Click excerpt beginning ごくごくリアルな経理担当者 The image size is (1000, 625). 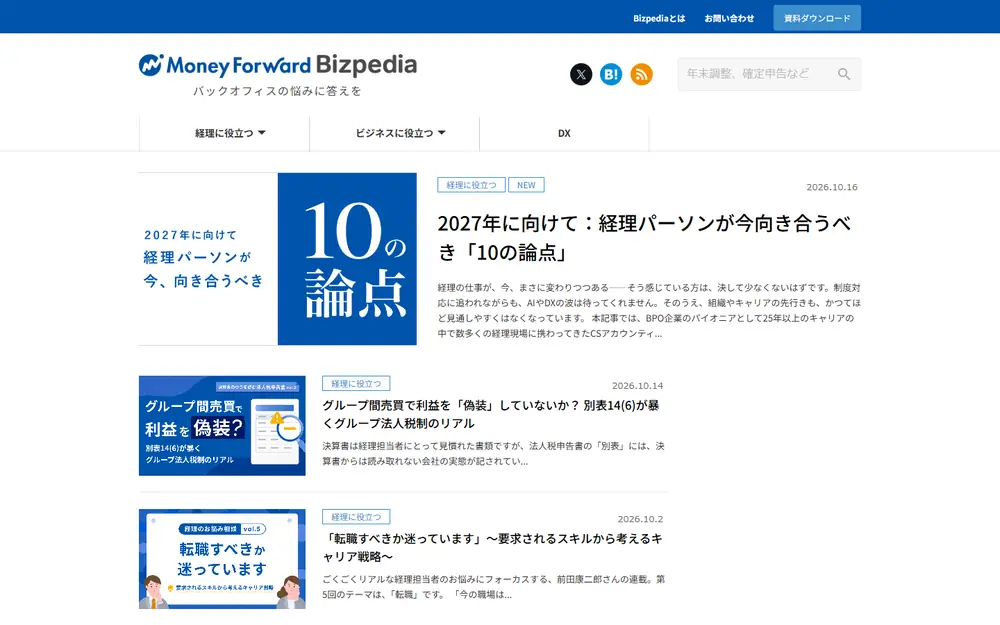click(493, 587)
